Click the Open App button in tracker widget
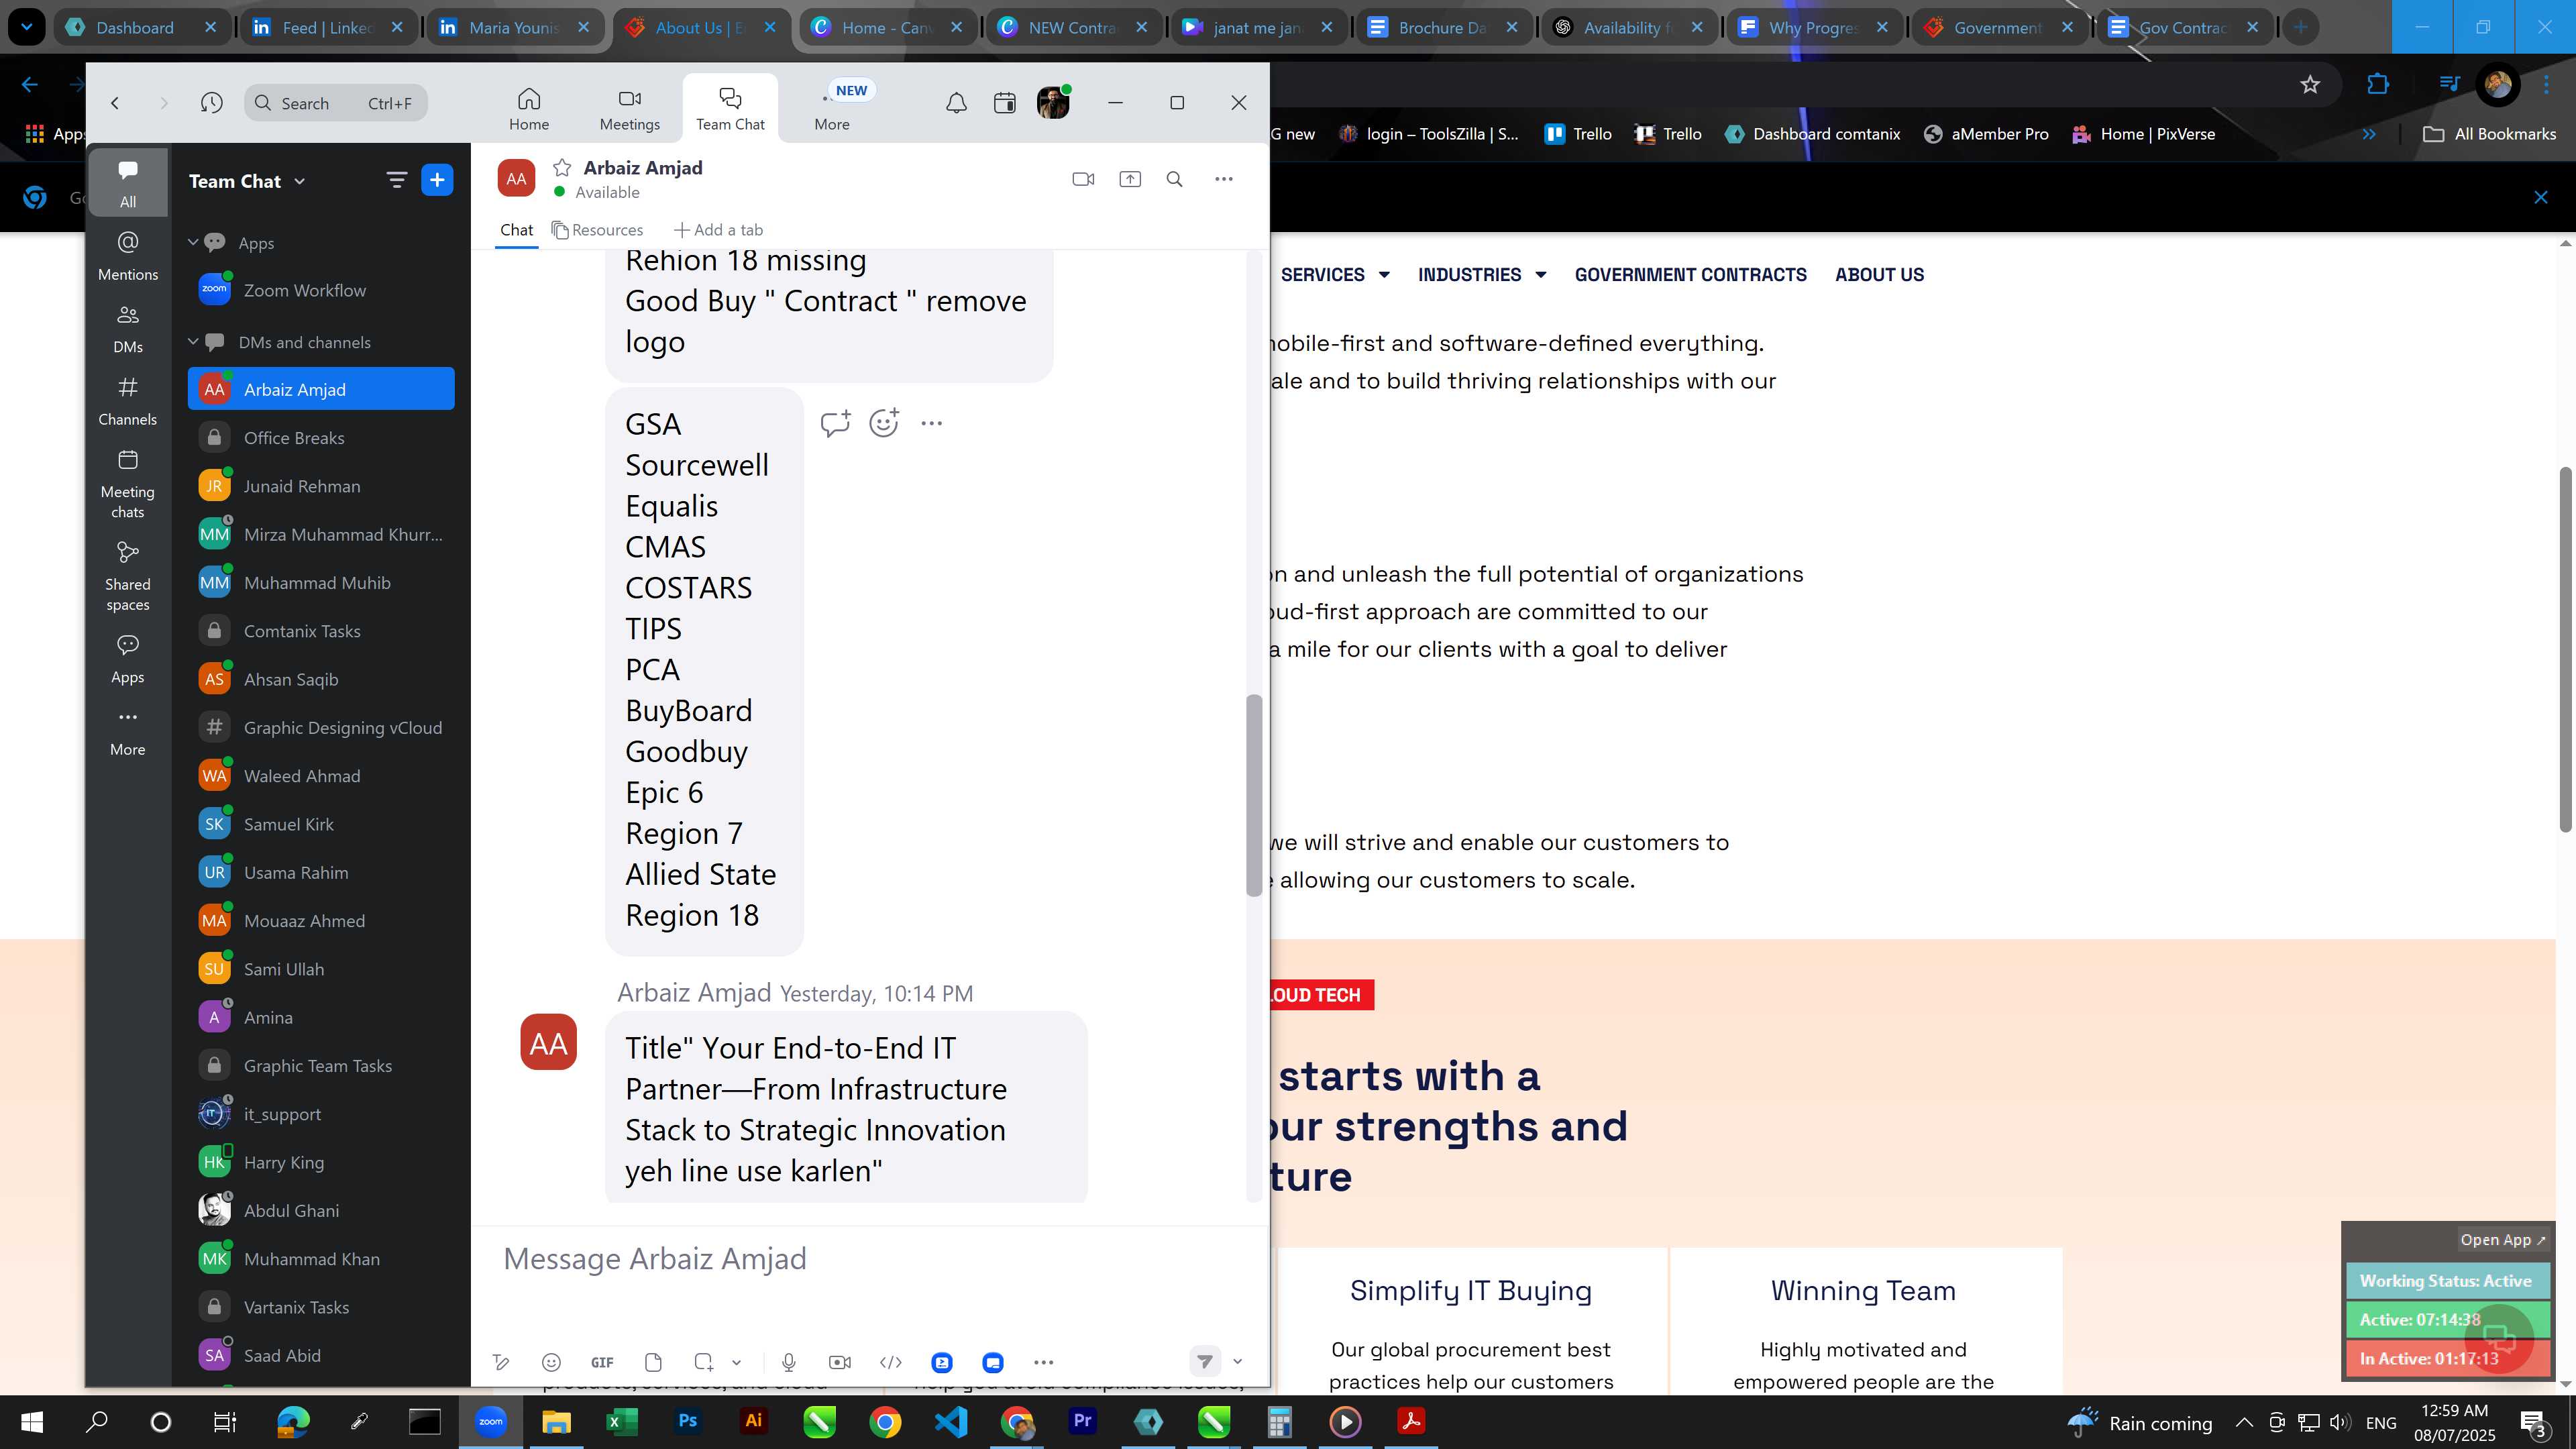 tap(2502, 1239)
